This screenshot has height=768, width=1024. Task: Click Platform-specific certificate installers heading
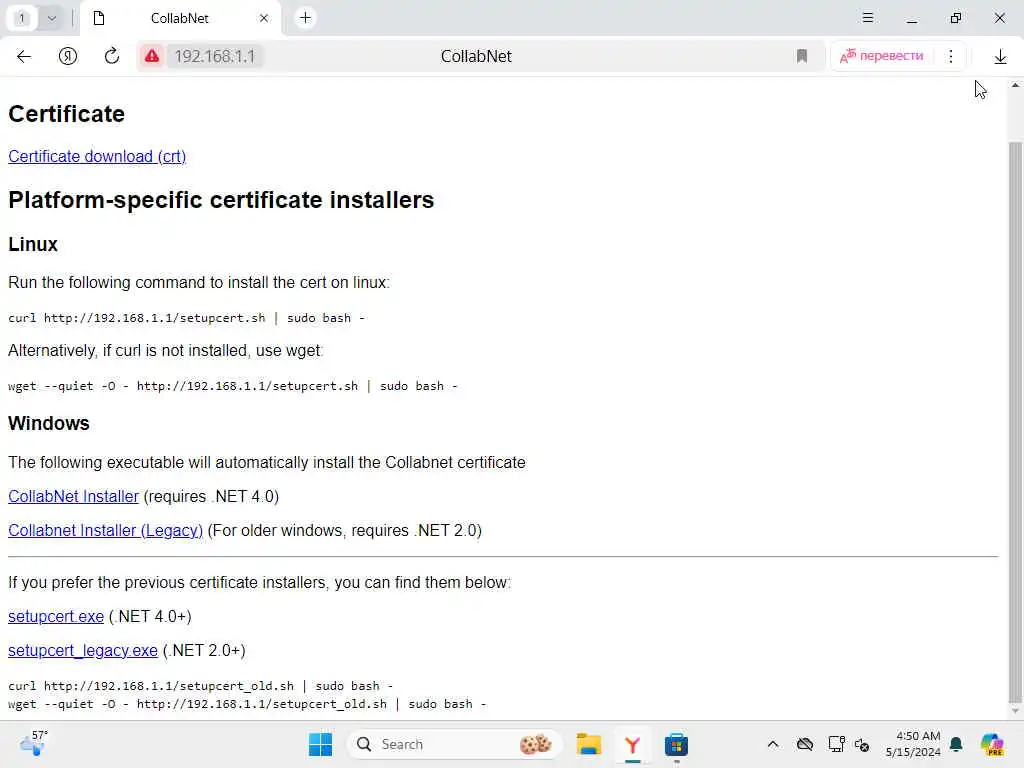pos(221,200)
